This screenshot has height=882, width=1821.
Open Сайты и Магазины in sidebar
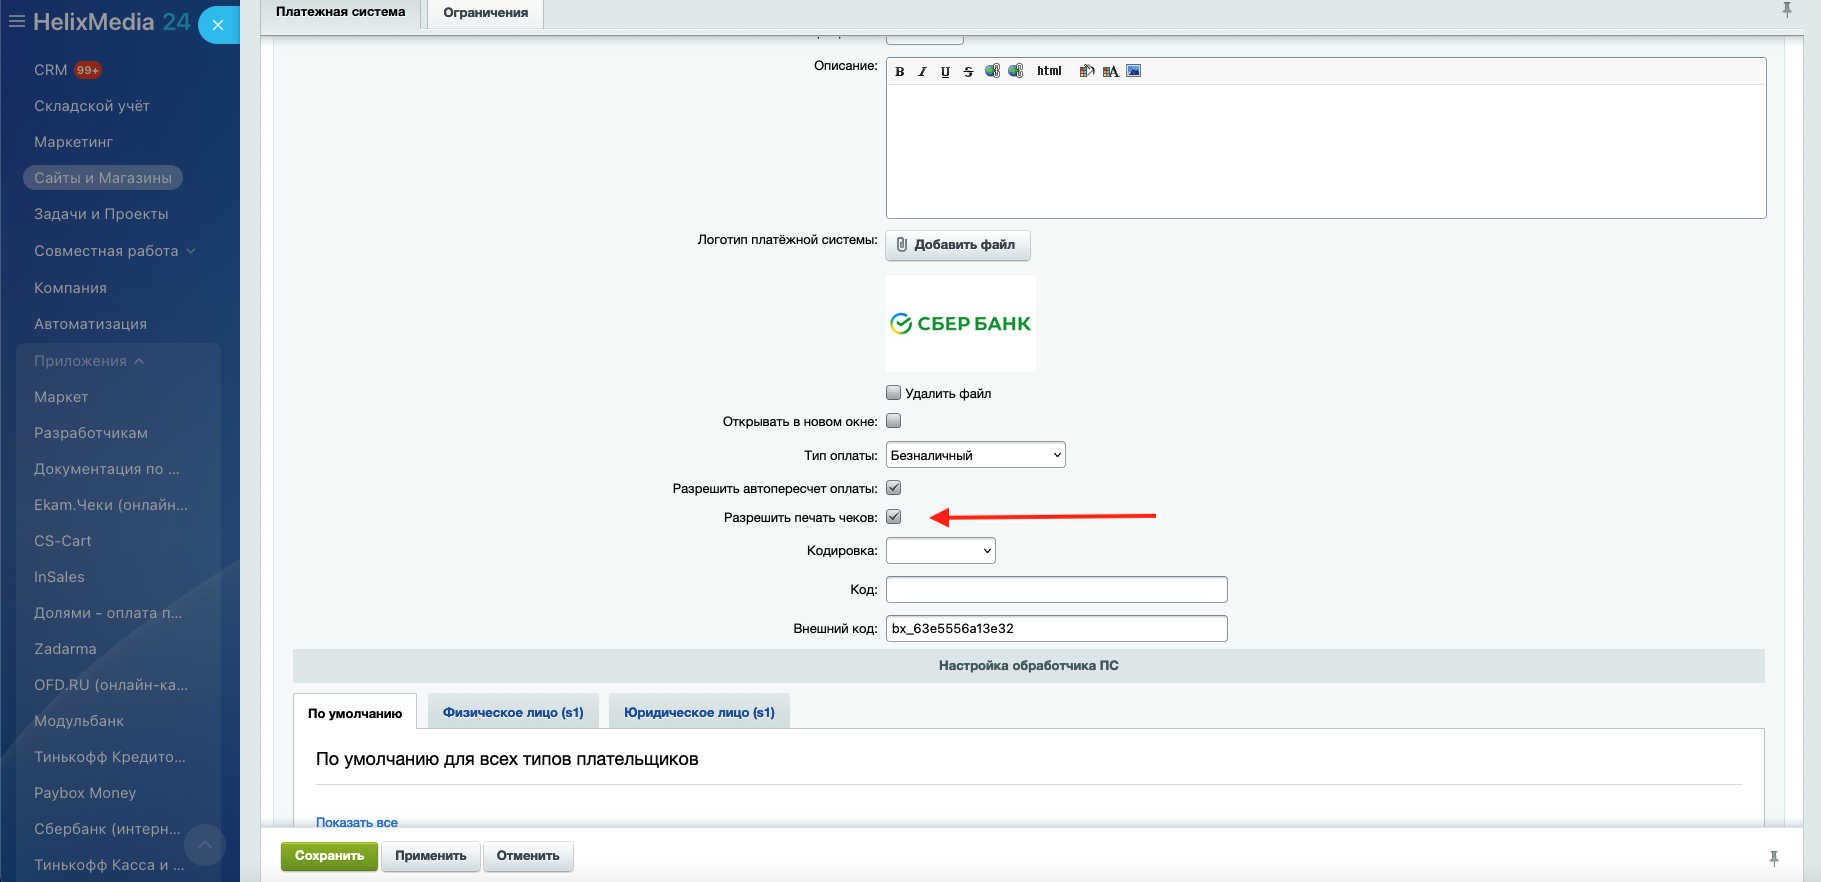pyautogui.click(x=103, y=178)
